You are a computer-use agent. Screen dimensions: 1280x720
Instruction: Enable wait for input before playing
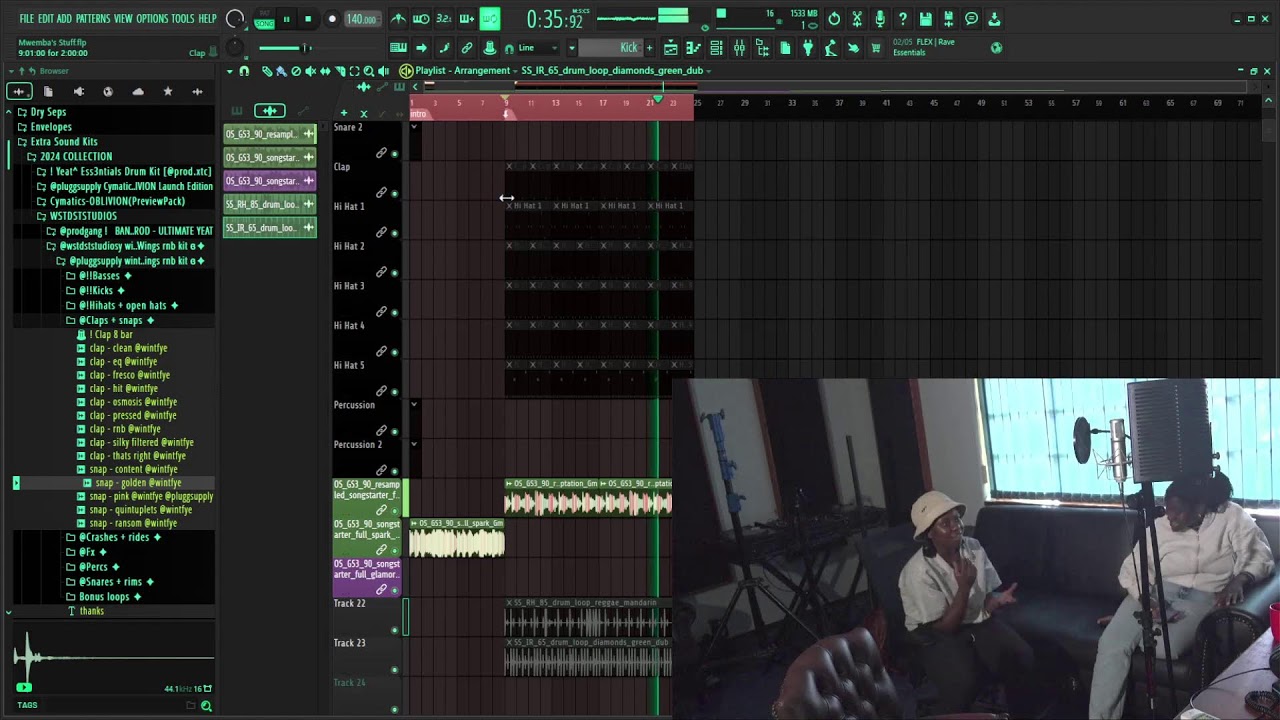coord(421,19)
